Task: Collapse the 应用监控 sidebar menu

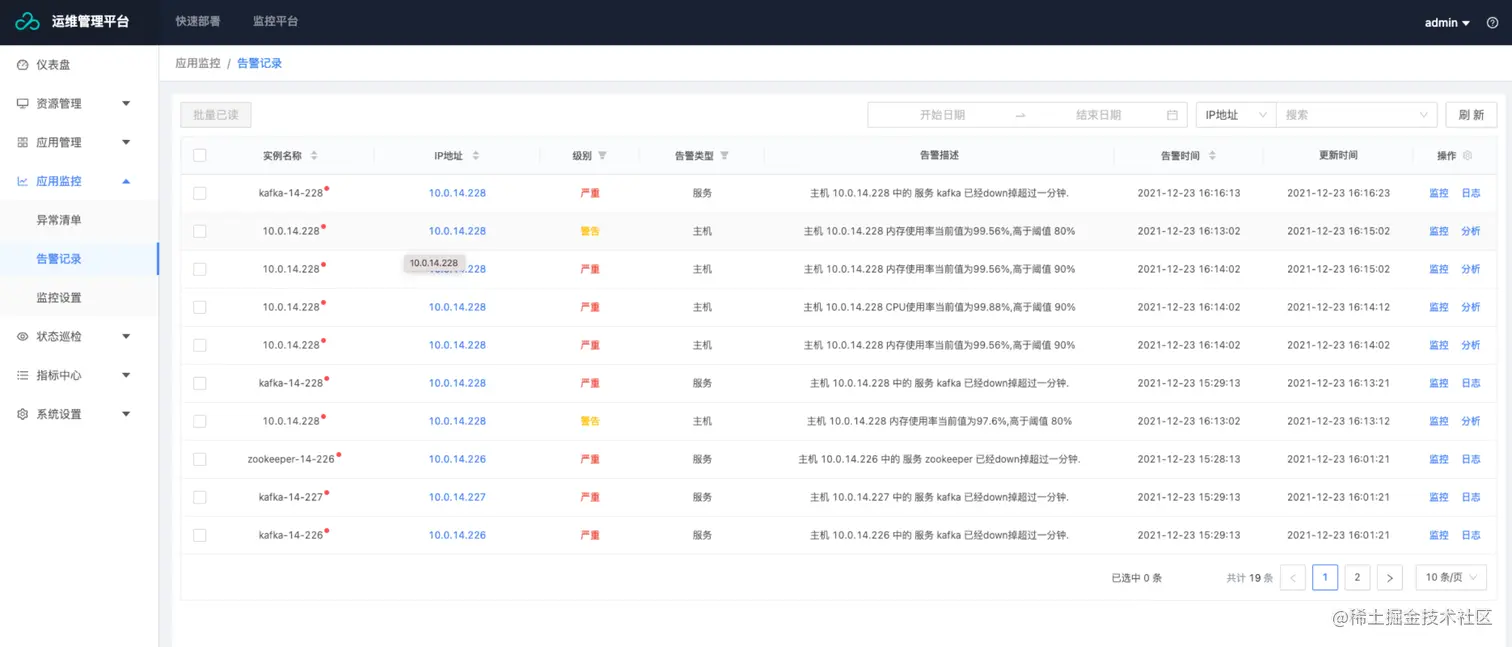Action: (x=126, y=182)
